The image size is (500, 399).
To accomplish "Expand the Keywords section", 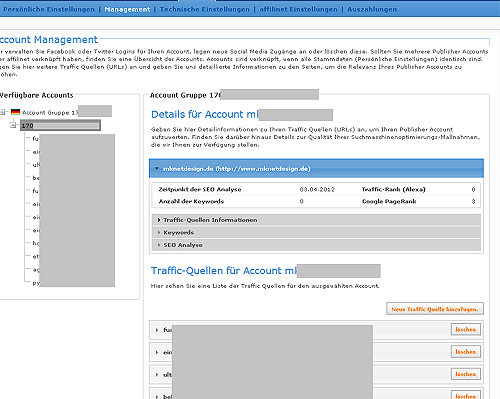I will pyautogui.click(x=316, y=233).
